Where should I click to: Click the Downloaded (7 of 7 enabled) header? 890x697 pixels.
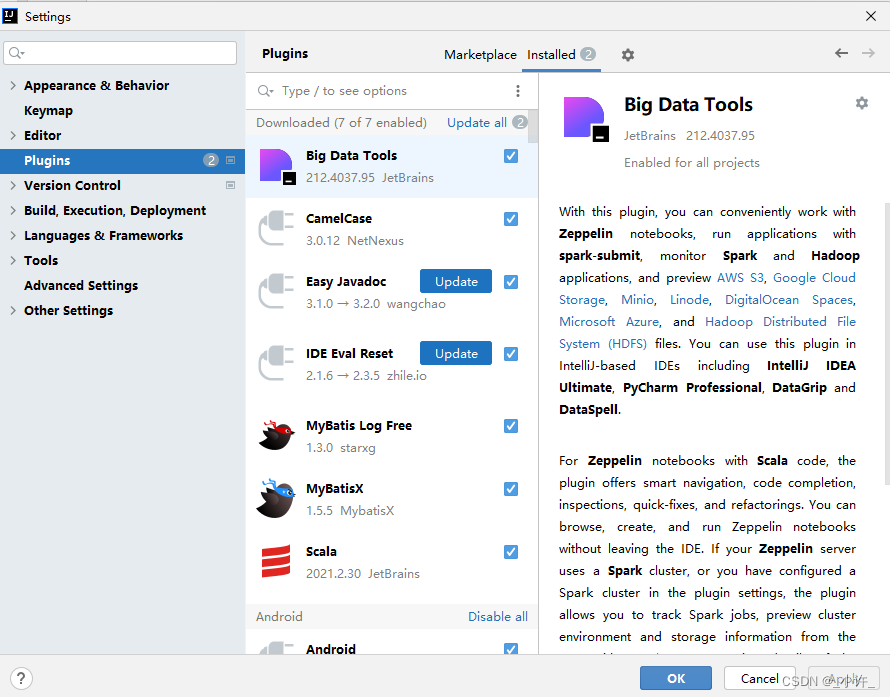point(341,123)
